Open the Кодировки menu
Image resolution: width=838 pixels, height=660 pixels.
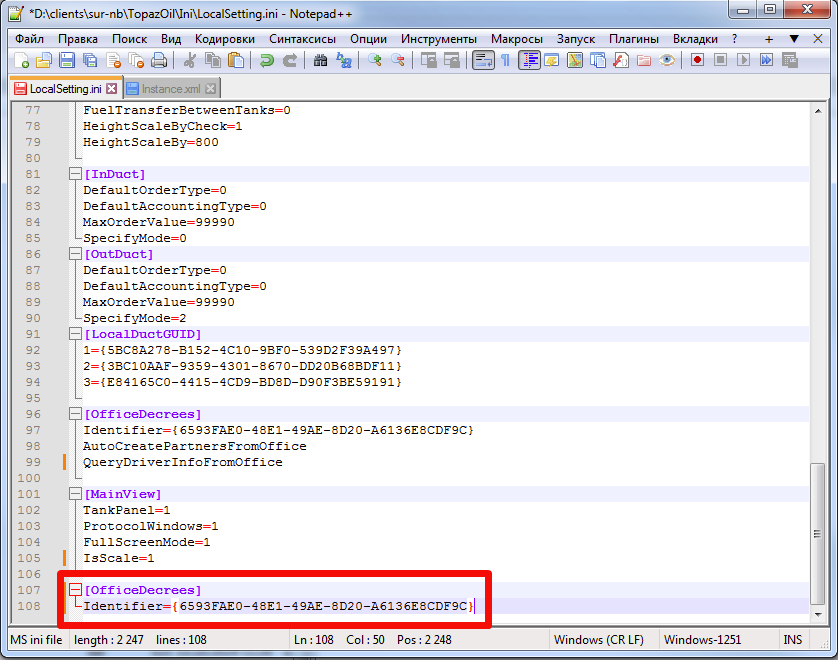point(224,39)
